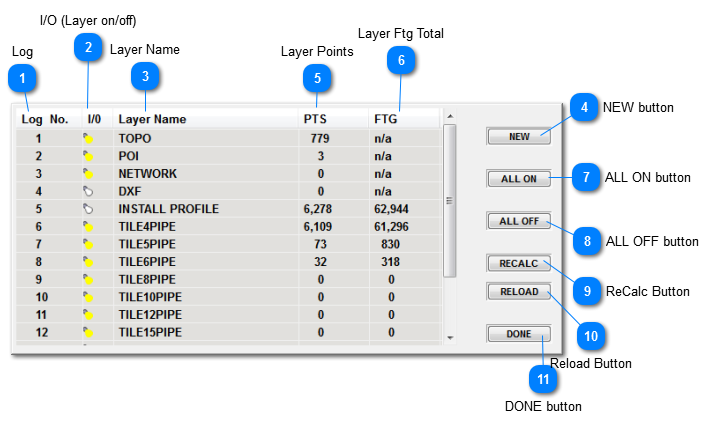715x430 pixels.
Task: Select the TILE4PIPE layer name
Action: 147,227
